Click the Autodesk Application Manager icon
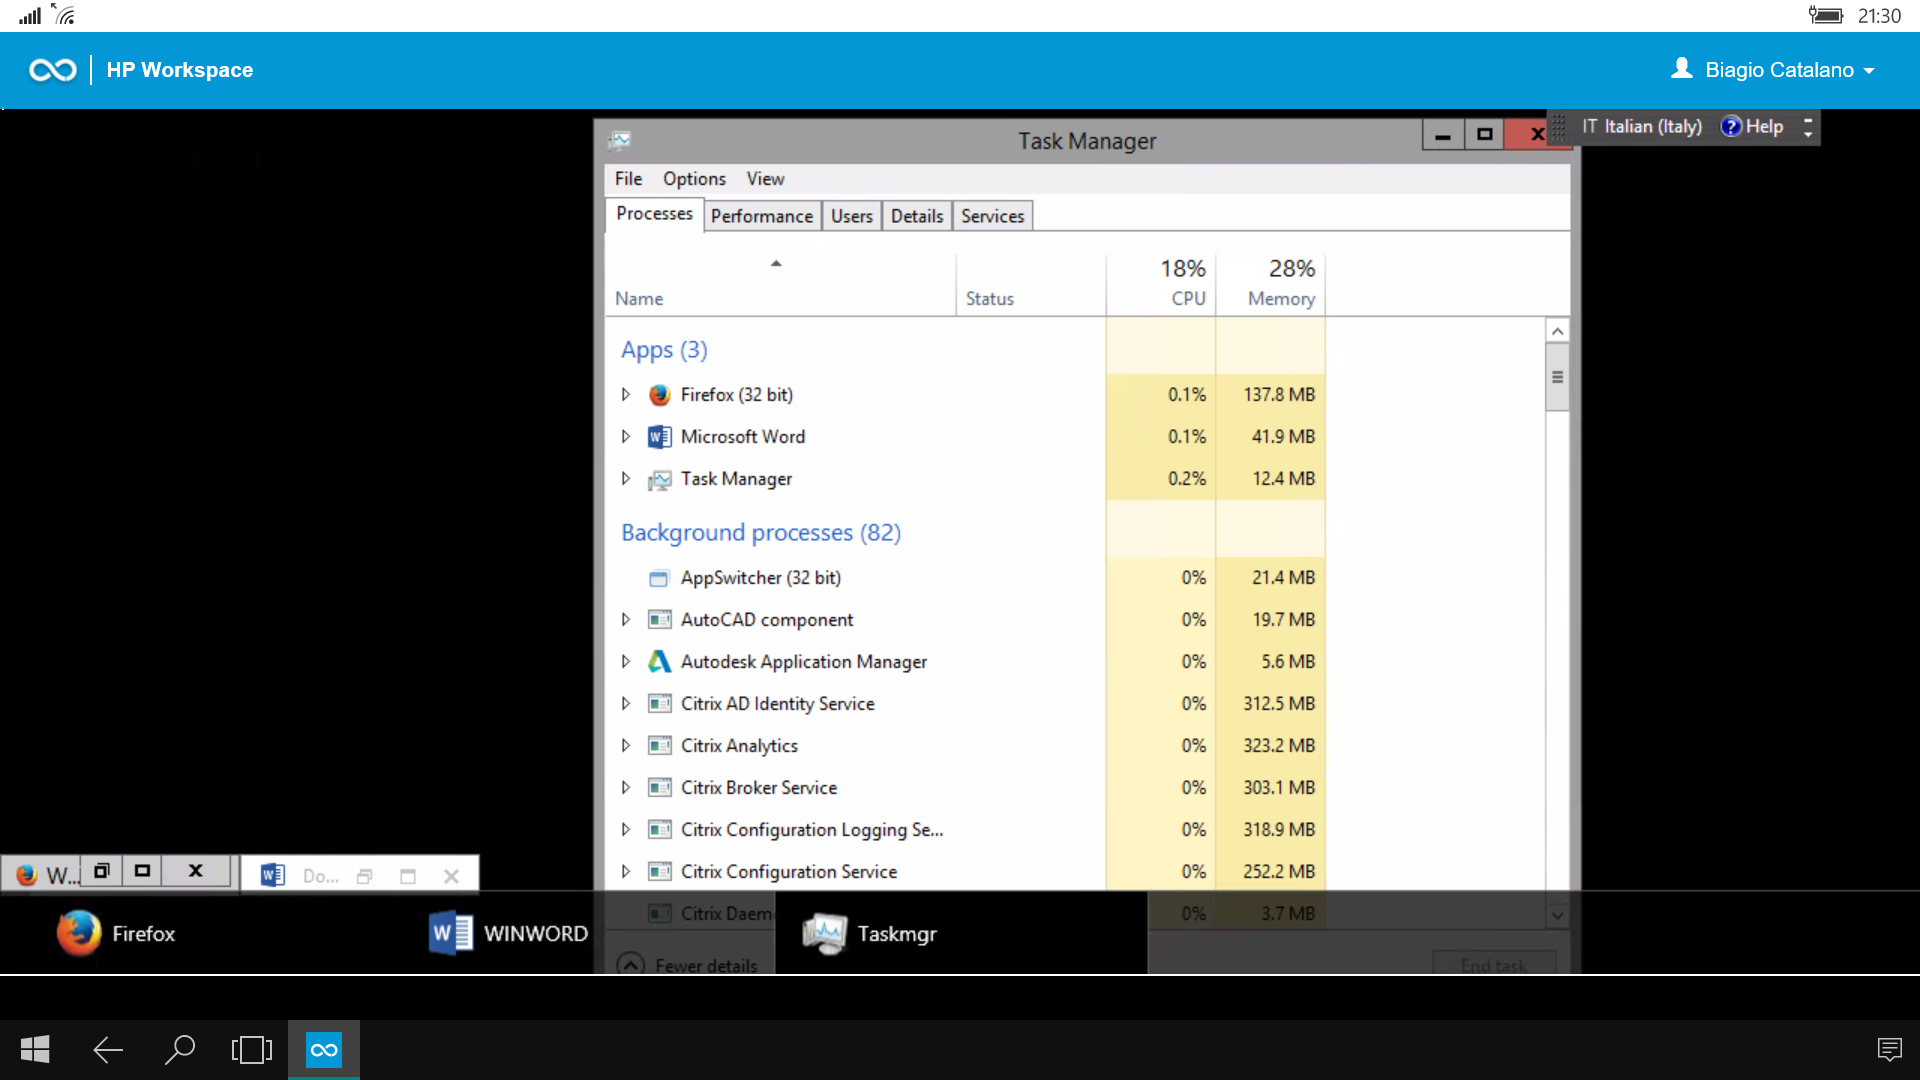 659,662
